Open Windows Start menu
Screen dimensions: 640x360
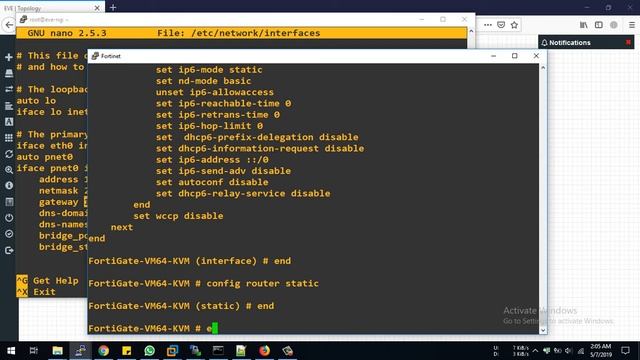11,351
